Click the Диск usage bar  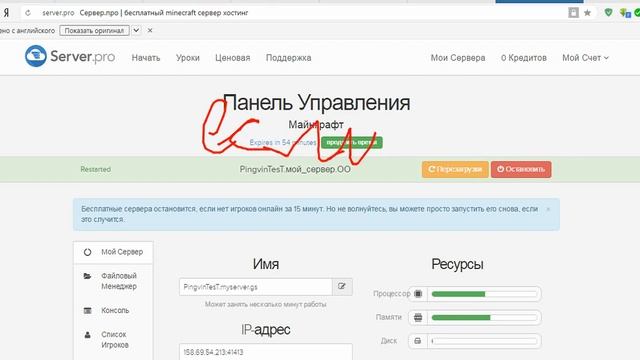click(484, 341)
